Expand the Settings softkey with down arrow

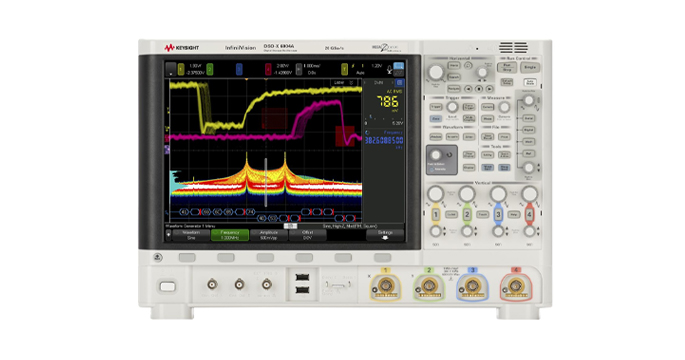tap(385, 235)
